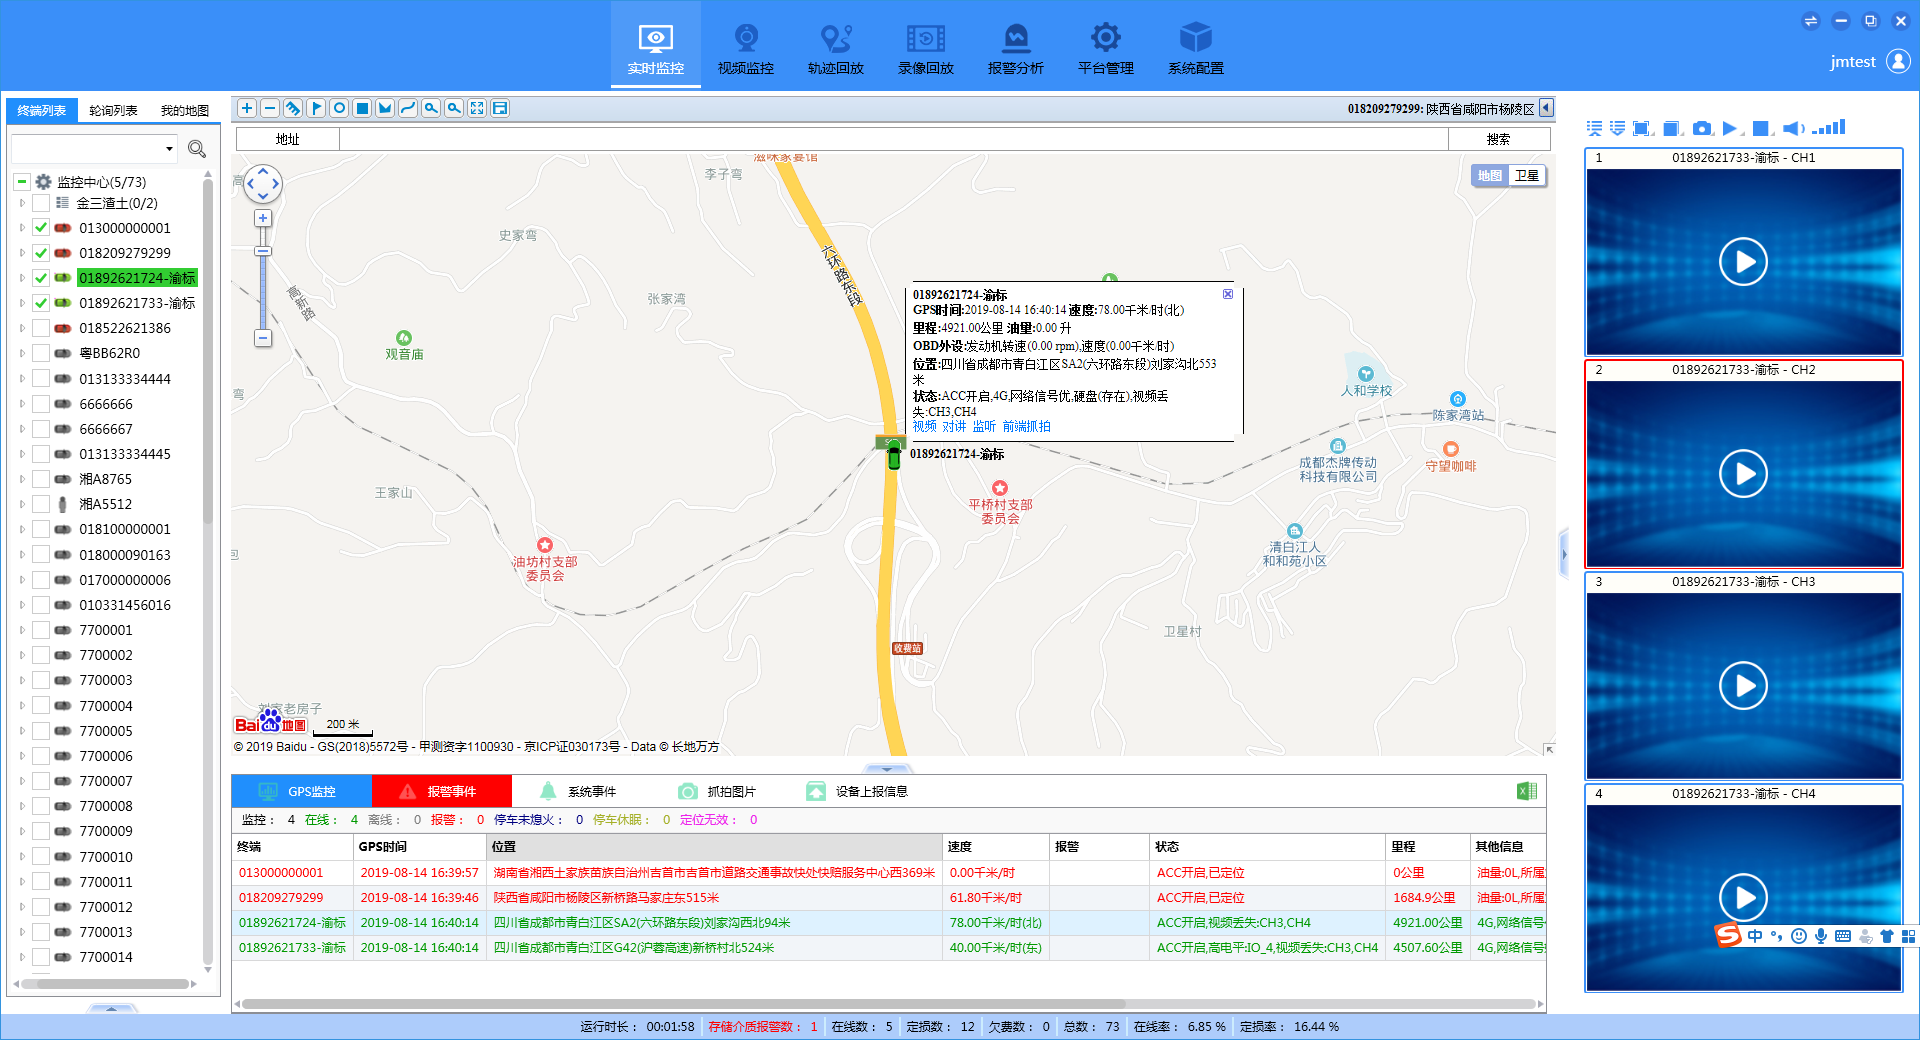Open 系统配置 system configuration module

(1196, 47)
